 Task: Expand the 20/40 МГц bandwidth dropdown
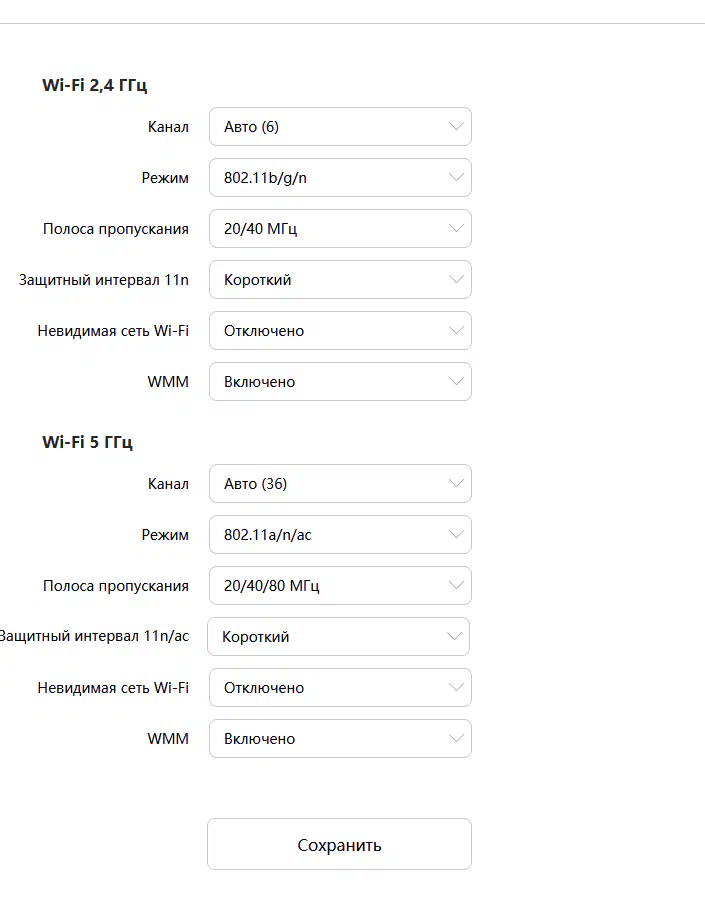coord(340,229)
